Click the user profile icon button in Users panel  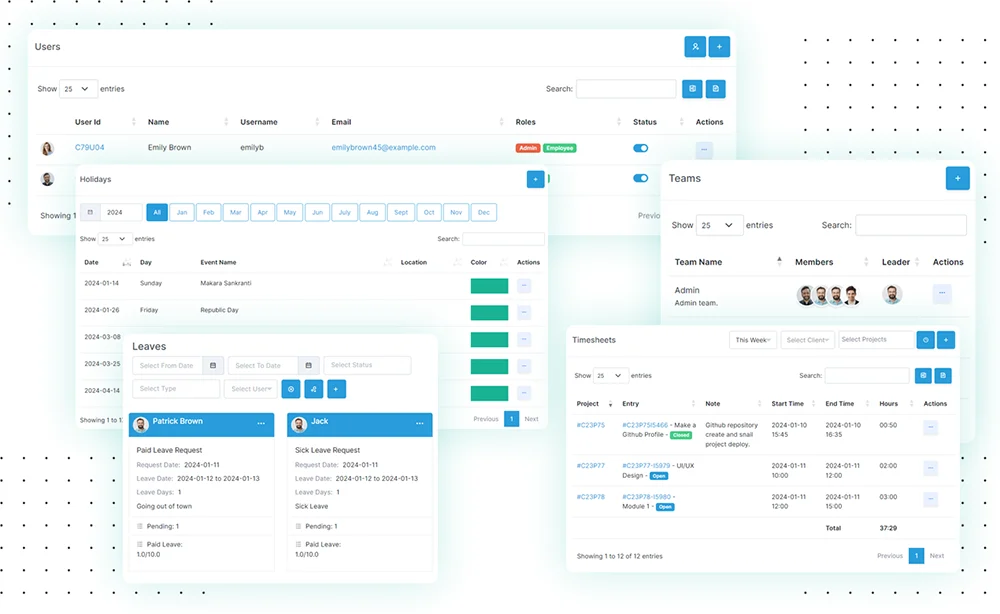click(695, 46)
